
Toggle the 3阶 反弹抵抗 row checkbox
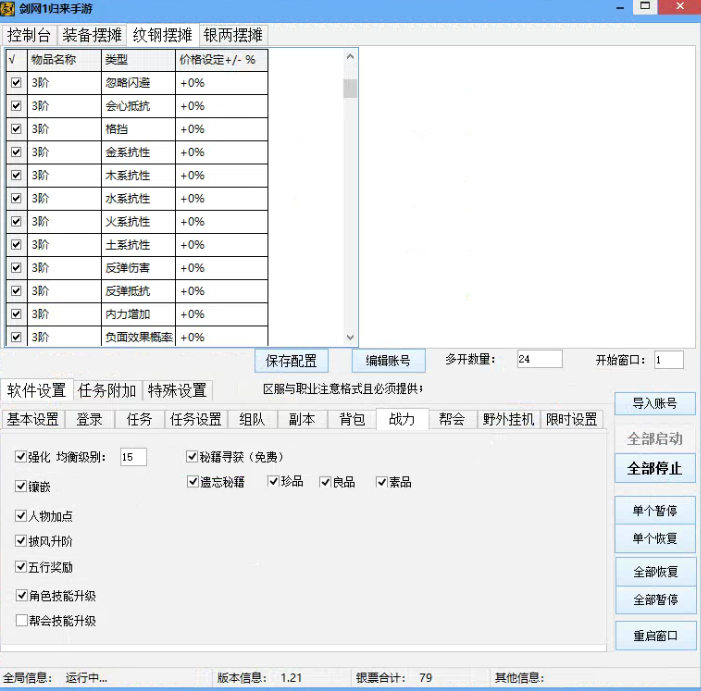pyautogui.click(x=17, y=291)
